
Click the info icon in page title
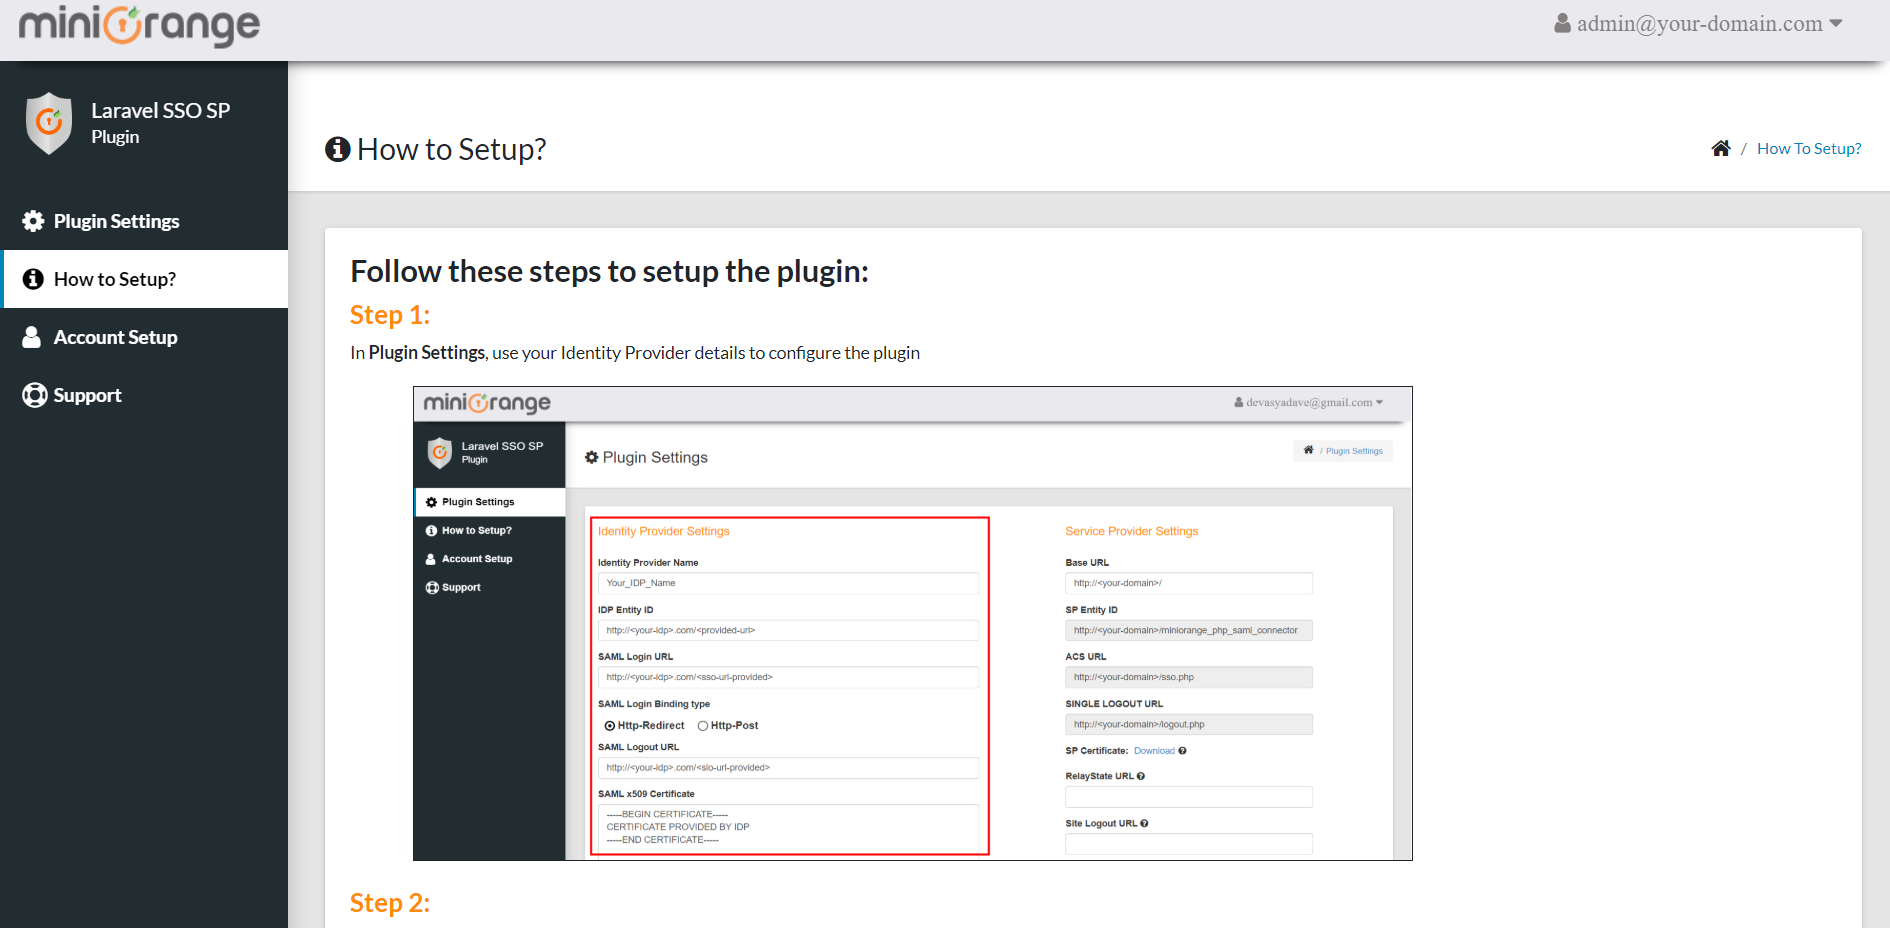[338, 149]
